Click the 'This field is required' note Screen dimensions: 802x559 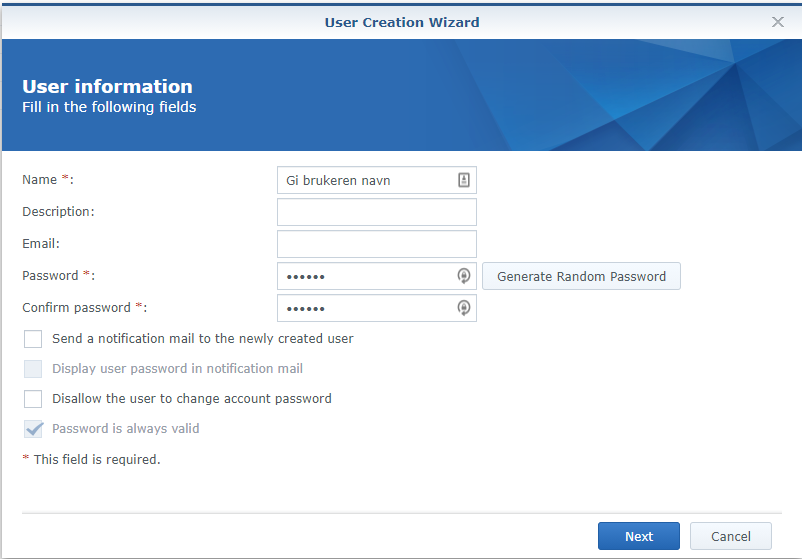coord(91,460)
